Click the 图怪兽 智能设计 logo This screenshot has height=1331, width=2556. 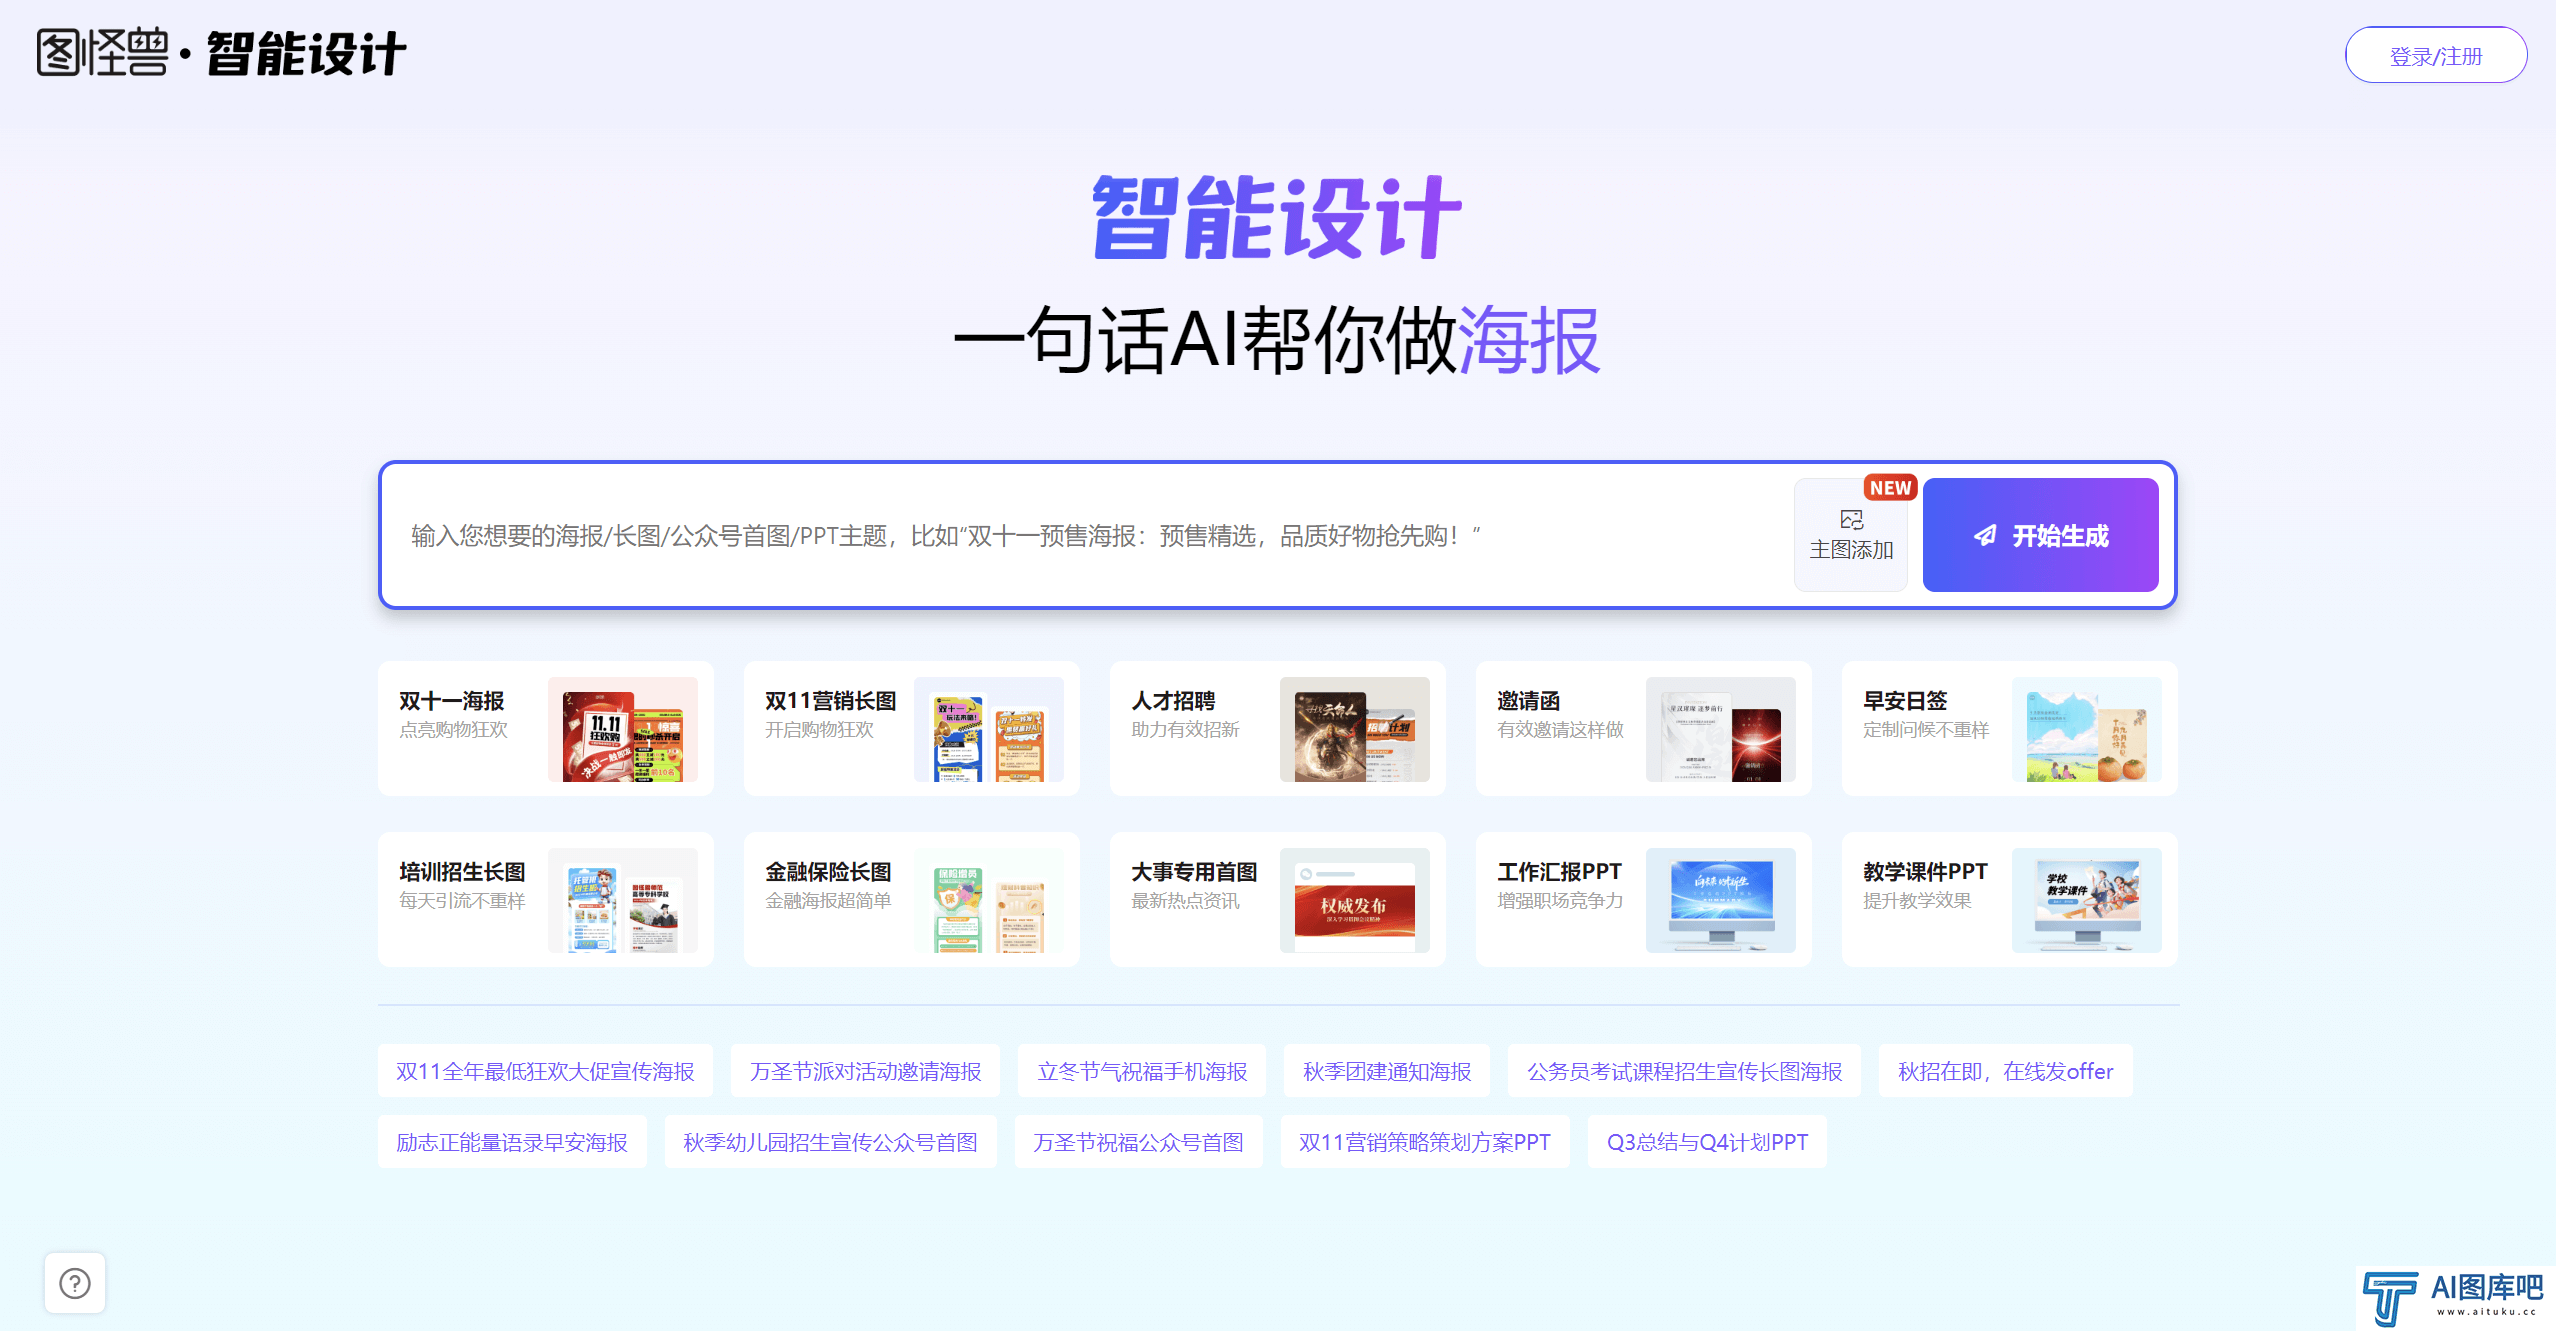click(x=221, y=53)
